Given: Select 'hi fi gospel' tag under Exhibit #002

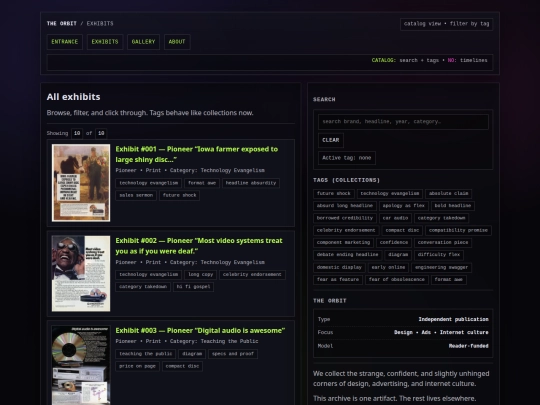Looking at the screenshot, I should click(x=194, y=287).
